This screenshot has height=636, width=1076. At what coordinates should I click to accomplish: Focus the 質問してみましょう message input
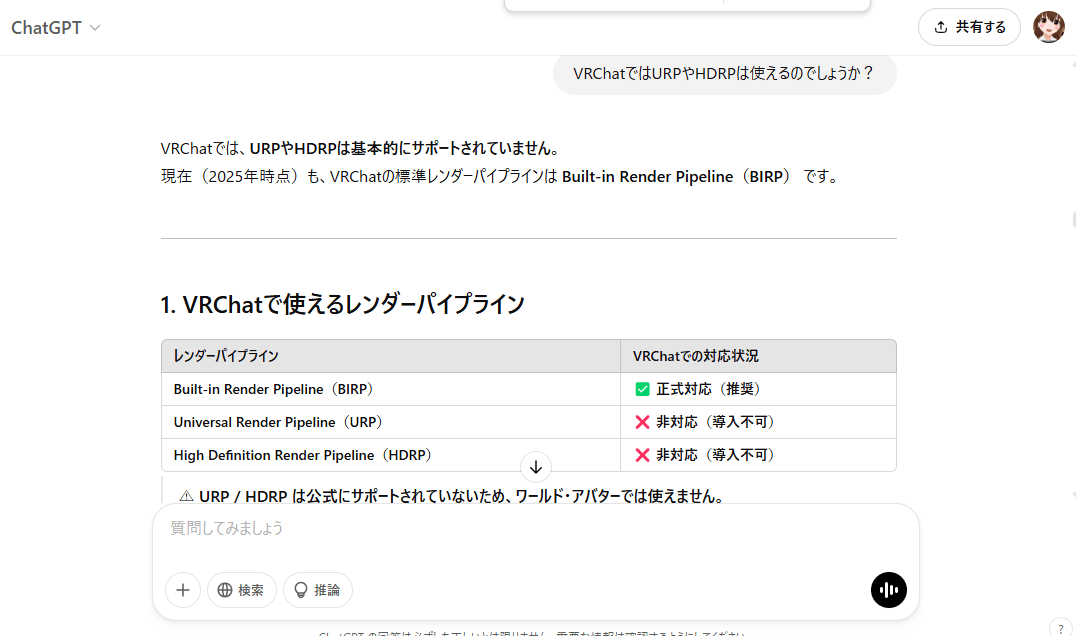tap(535, 528)
